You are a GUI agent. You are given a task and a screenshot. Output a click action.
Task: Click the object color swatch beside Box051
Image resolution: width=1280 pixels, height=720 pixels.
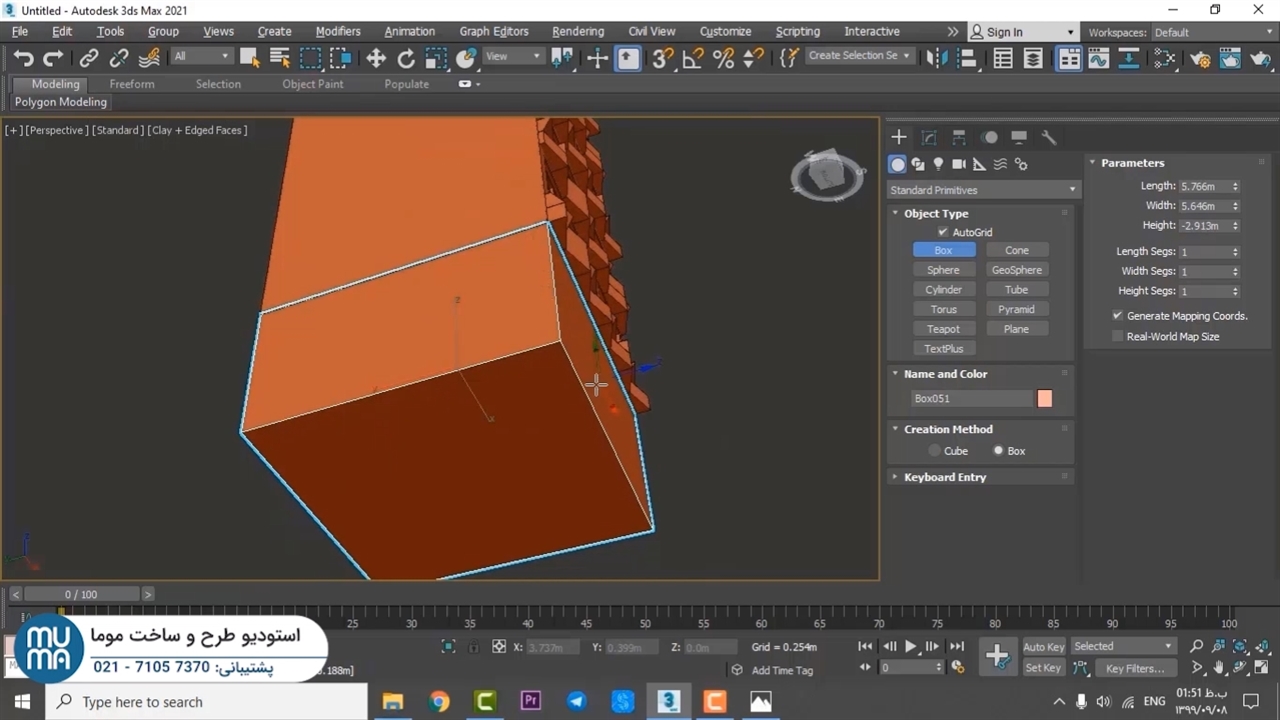pyautogui.click(x=1044, y=399)
